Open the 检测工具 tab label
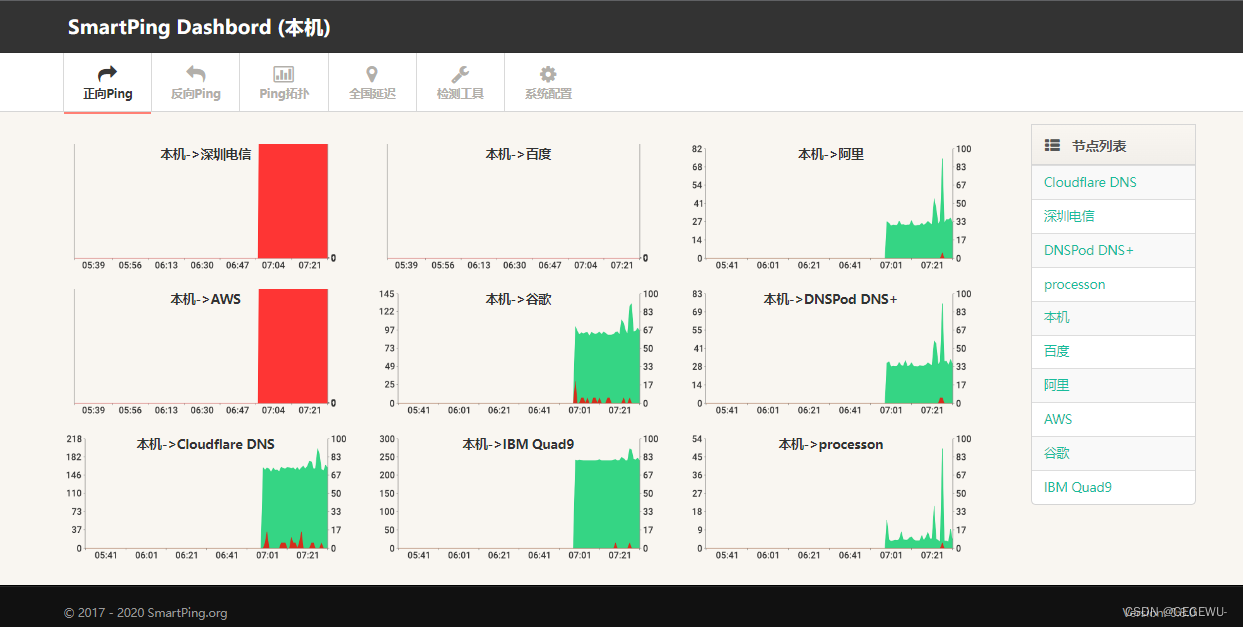The width and height of the screenshot is (1243, 627). tap(460, 94)
